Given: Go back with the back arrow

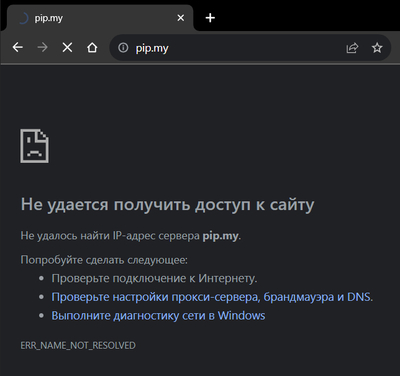Looking at the screenshot, I should click(18, 48).
